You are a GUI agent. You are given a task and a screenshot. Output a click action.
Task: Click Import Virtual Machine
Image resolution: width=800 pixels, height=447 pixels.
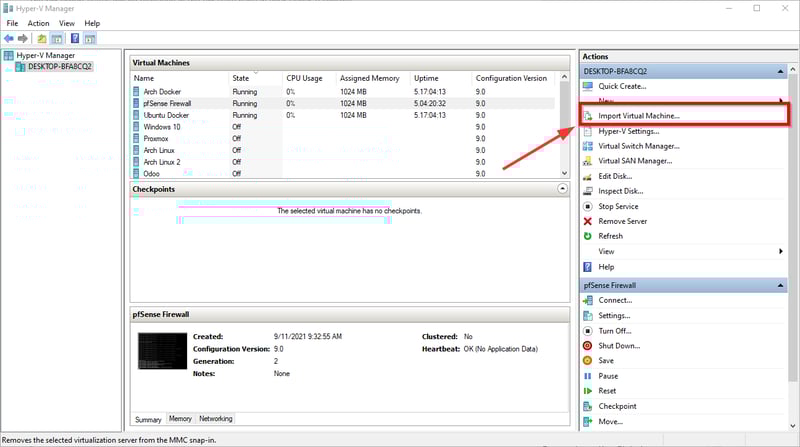(638, 116)
